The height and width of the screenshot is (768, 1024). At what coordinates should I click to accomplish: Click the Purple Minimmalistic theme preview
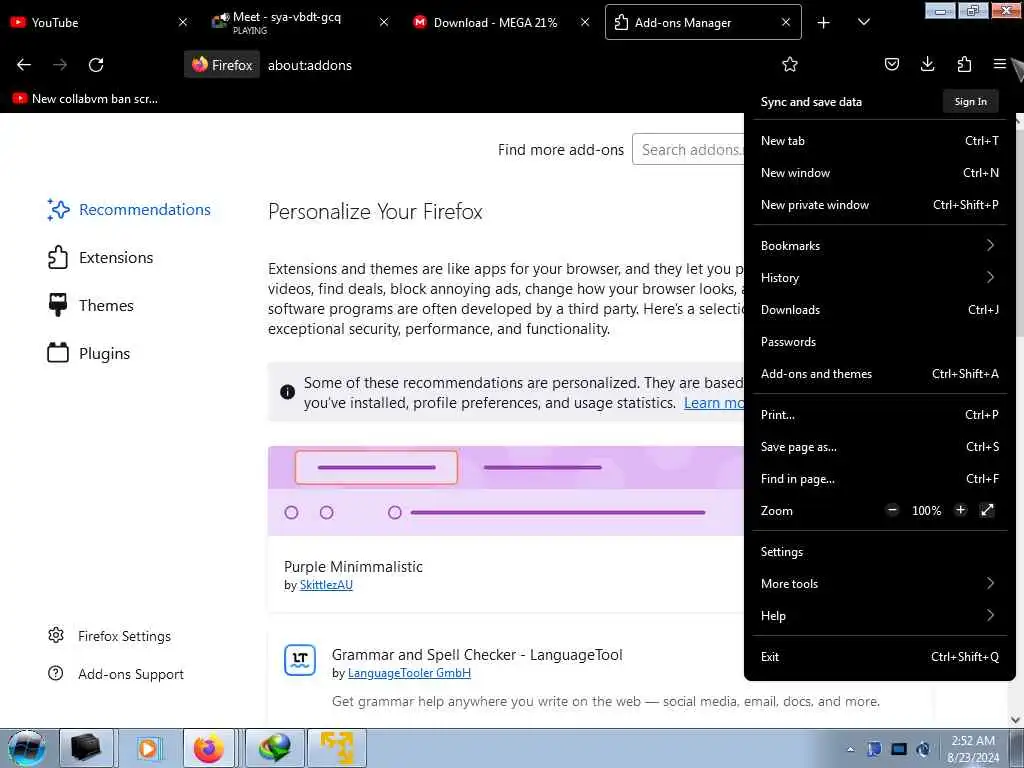(506, 491)
